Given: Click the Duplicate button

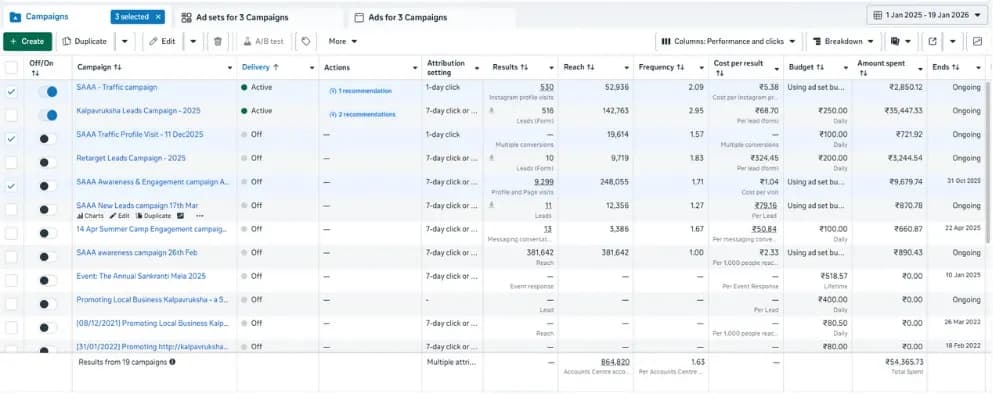Looking at the screenshot, I should [x=85, y=41].
